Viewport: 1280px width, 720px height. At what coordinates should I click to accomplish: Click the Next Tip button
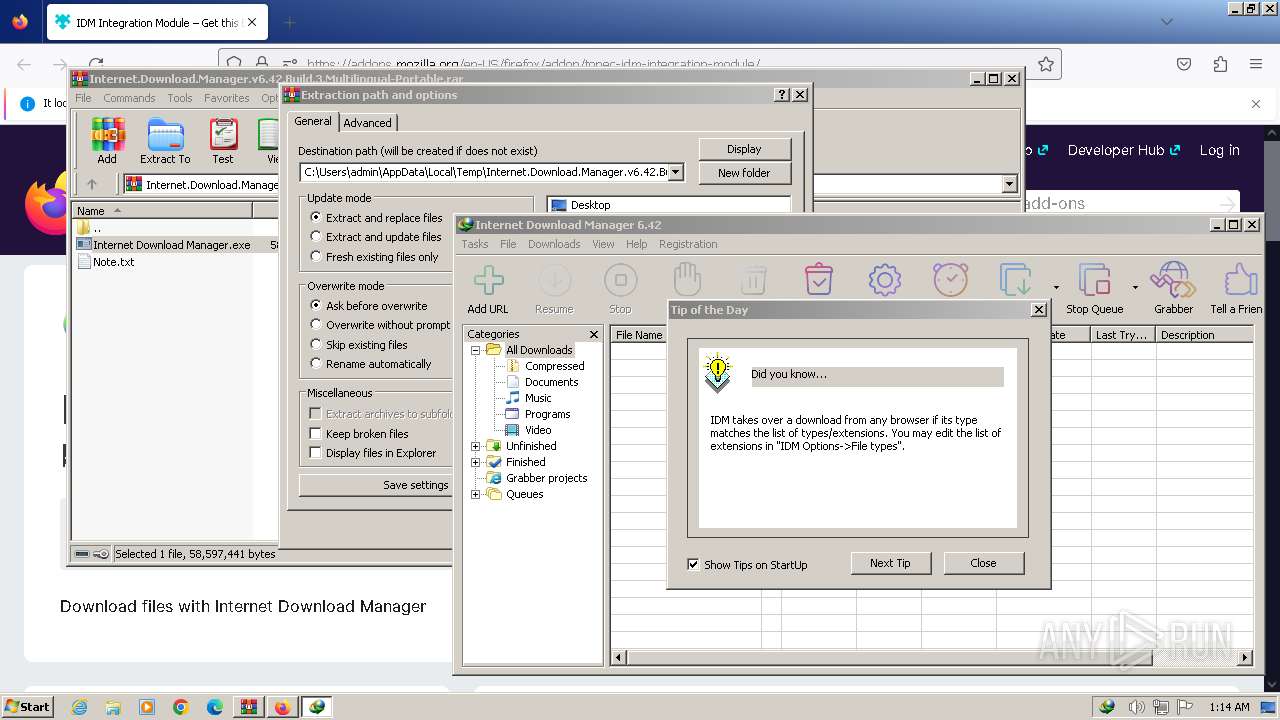890,563
